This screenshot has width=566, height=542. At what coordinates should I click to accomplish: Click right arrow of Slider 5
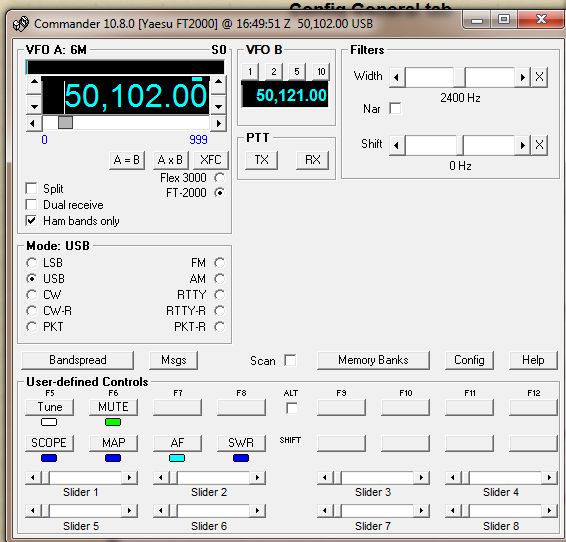tap(129, 511)
